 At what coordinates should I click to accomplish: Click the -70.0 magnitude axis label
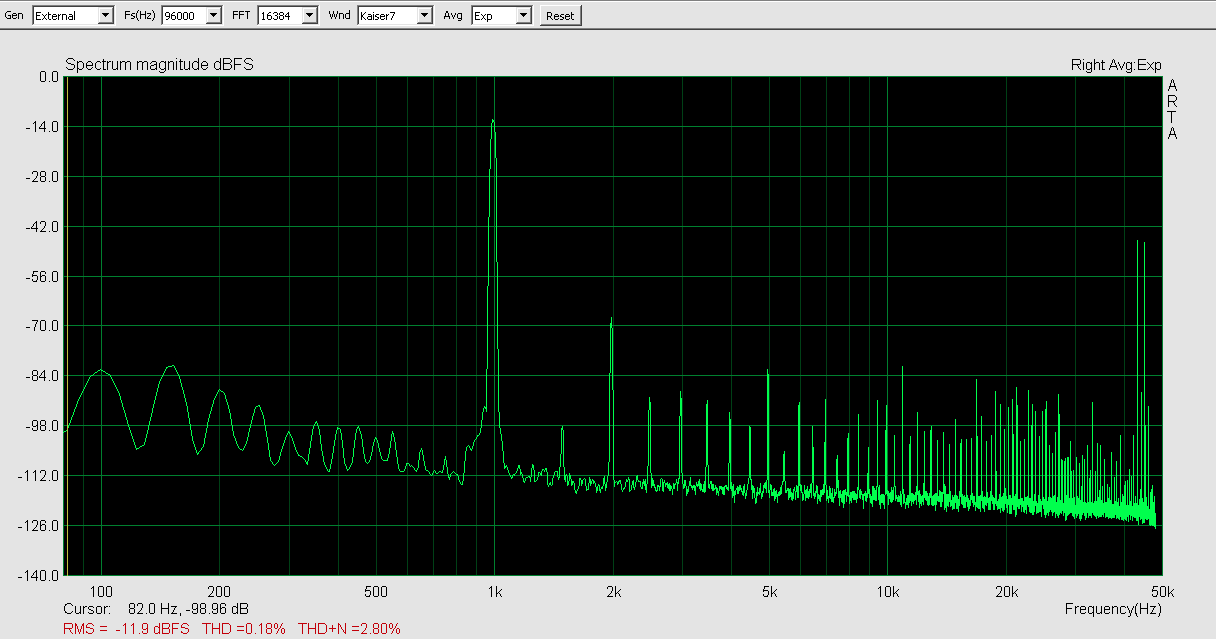pos(42,326)
